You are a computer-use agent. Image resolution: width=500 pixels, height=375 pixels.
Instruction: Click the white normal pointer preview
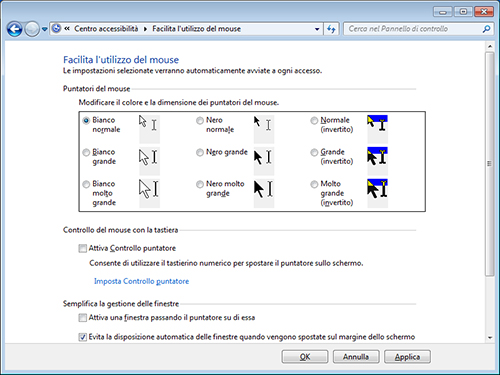click(149, 129)
